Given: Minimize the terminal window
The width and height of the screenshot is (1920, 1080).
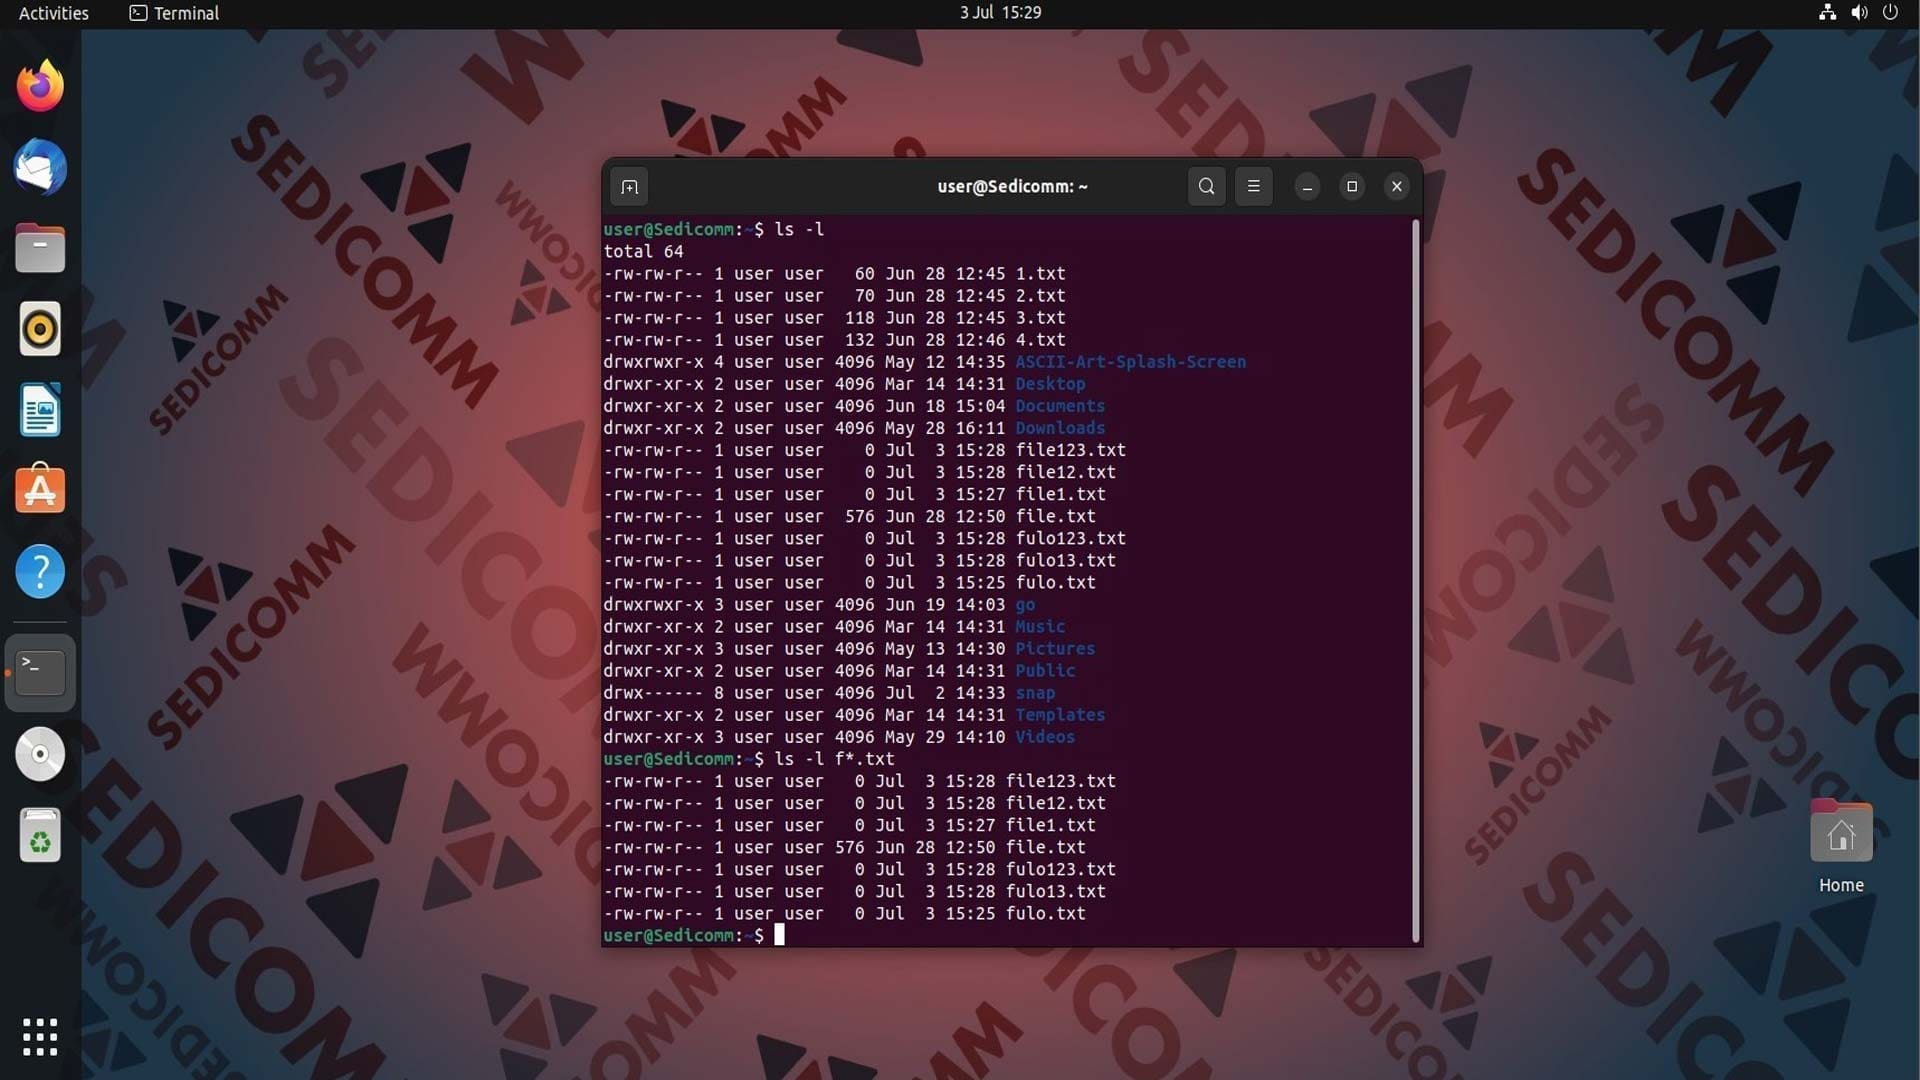Looking at the screenshot, I should tap(1307, 187).
